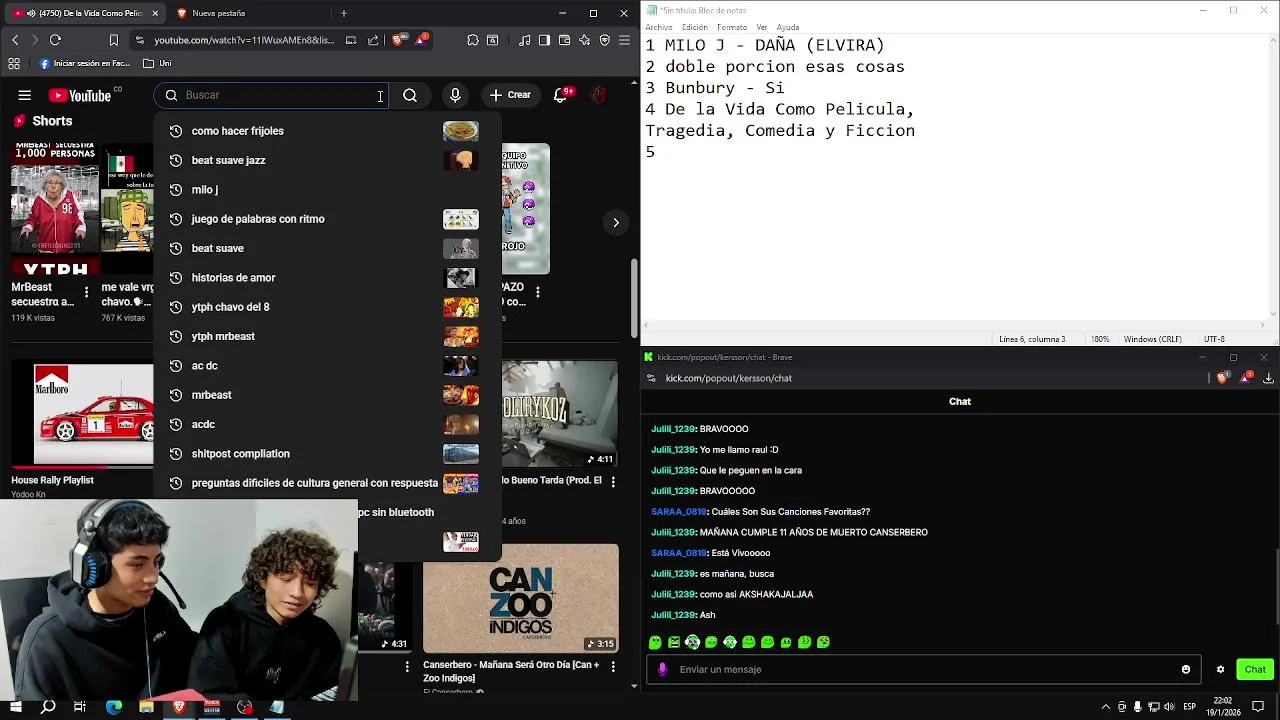Viewport: 1280px width, 720px height.
Task: Click the Crear button on YouTube
Action: pyautogui.click(x=510, y=95)
